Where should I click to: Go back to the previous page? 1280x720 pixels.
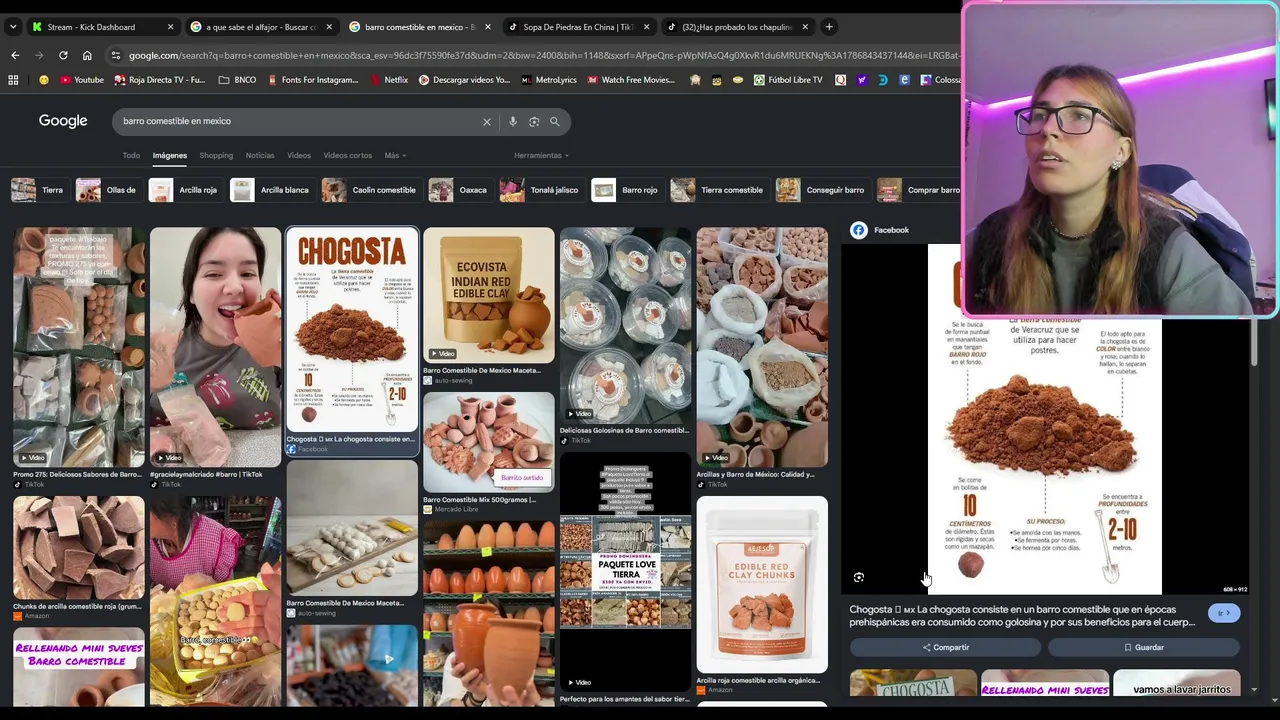point(15,56)
